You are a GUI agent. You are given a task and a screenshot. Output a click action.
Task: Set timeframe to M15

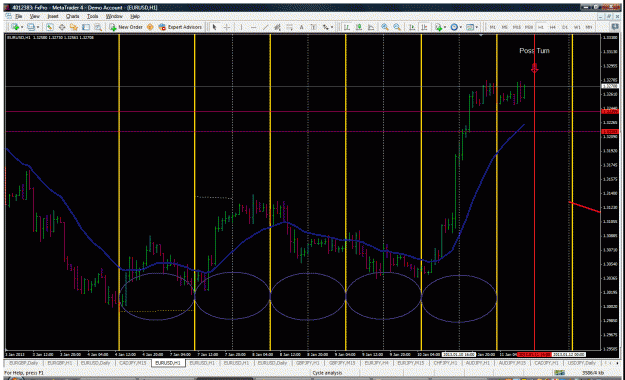pos(517,27)
